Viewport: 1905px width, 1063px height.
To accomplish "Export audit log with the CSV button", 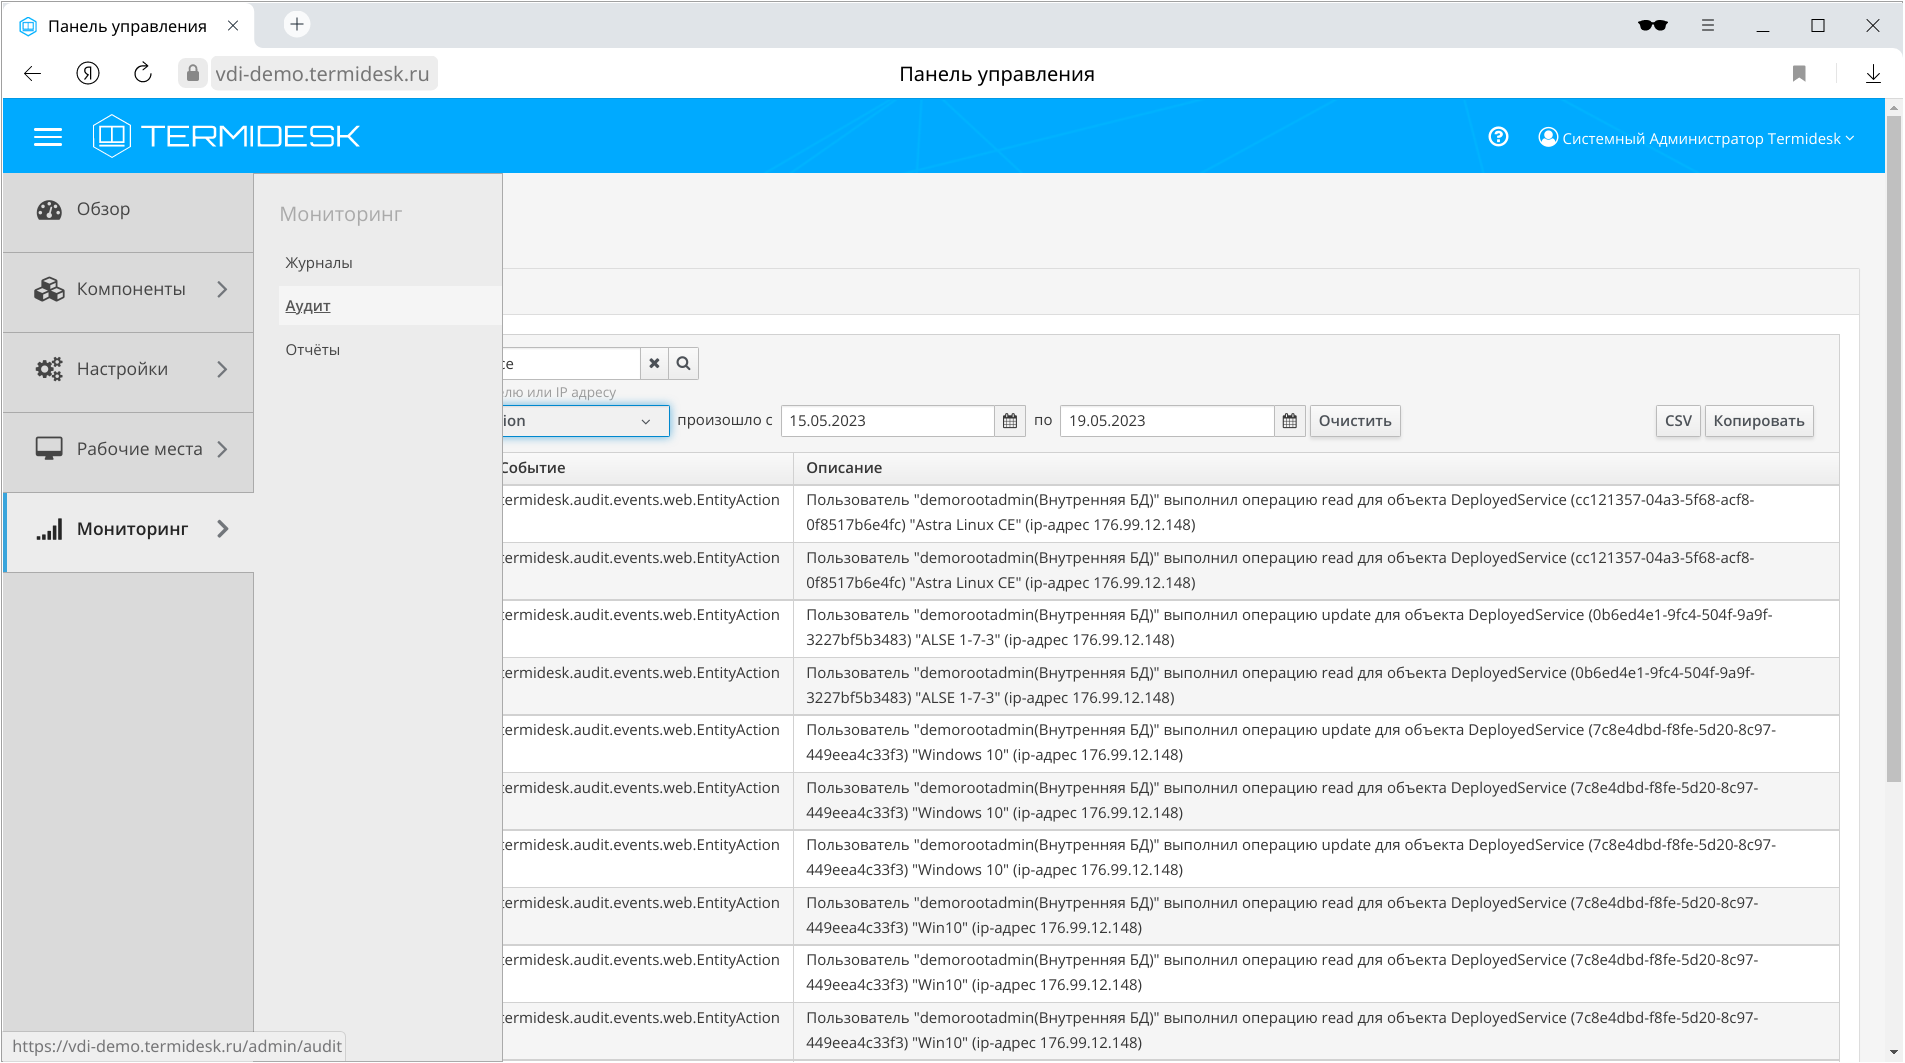I will point(1677,421).
